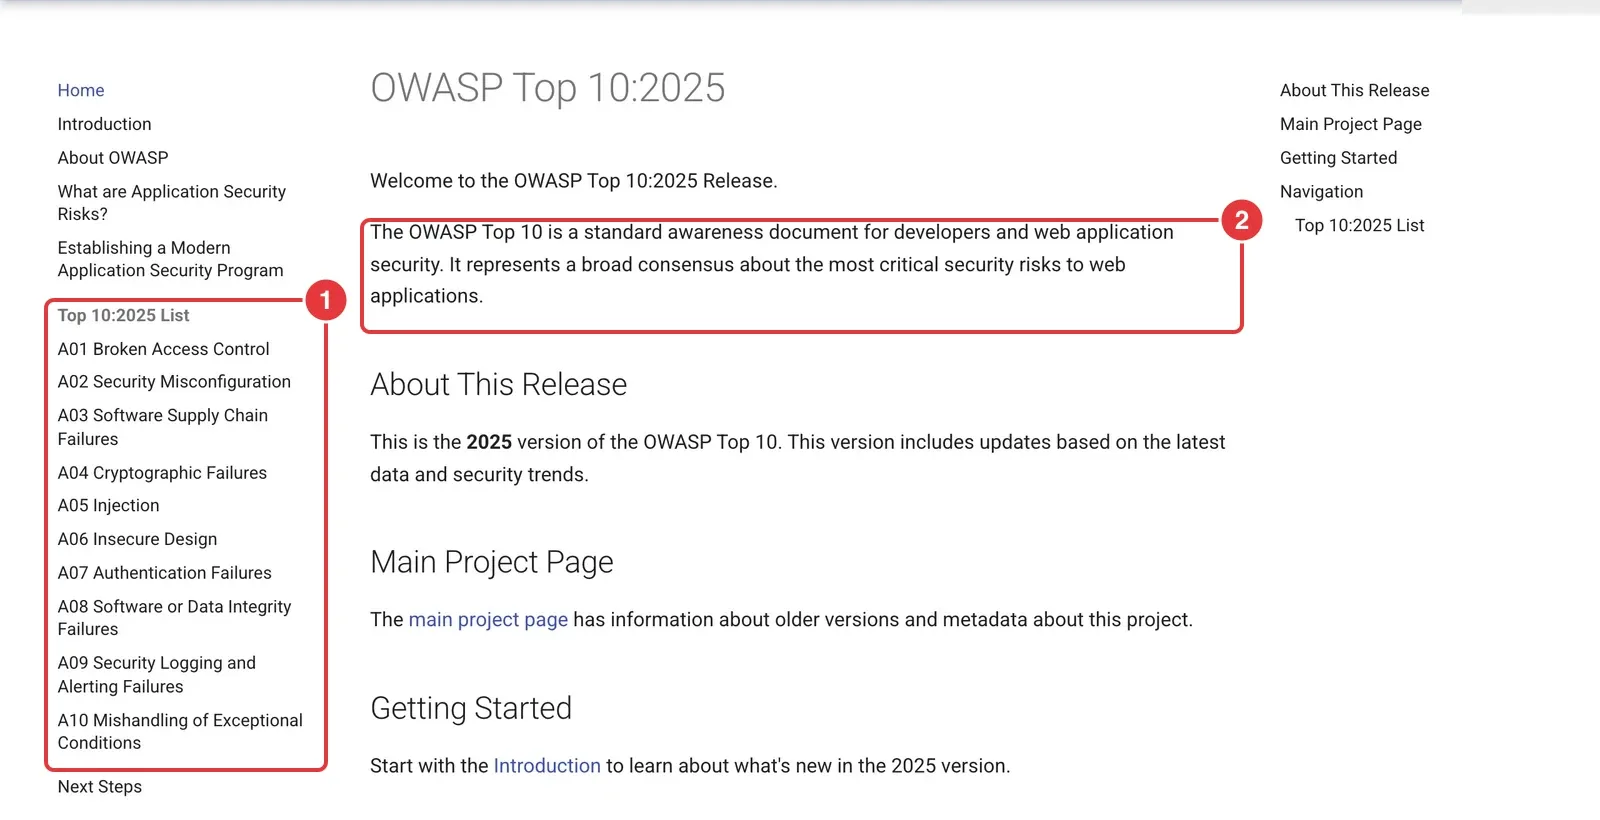The image size is (1600, 820).
Task: Follow the 'main project page' inline link
Action: pos(488,620)
